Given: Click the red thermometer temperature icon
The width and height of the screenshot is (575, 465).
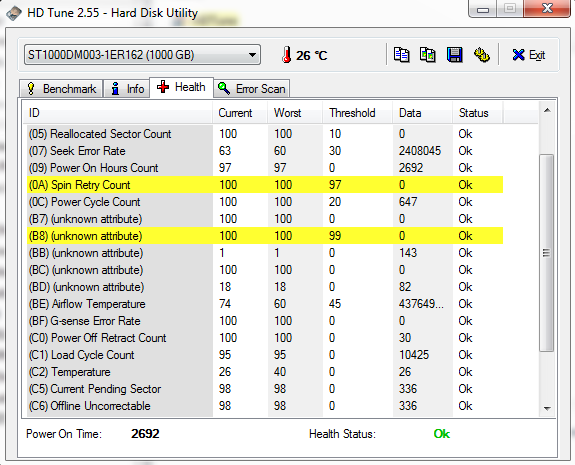Looking at the screenshot, I should pyautogui.click(x=287, y=55).
